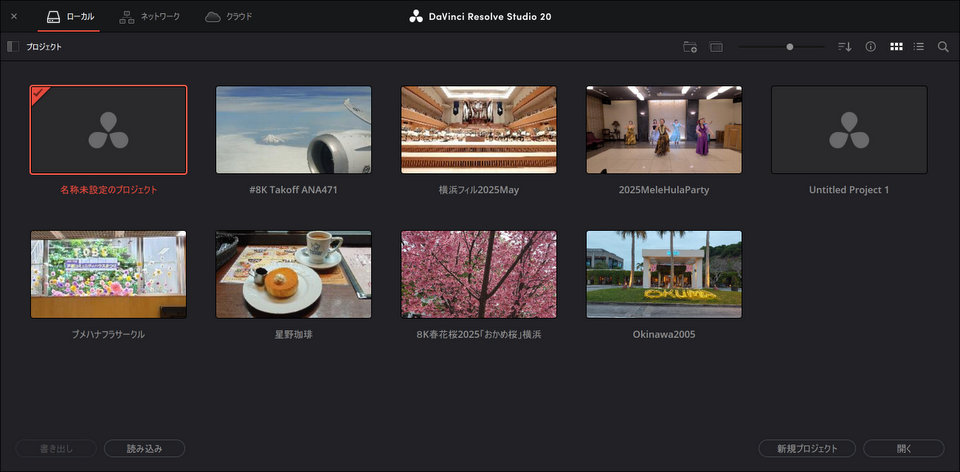The height and width of the screenshot is (472, 960).
Task: Select the 星野珈琲 project thumbnail
Action: tap(293, 275)
